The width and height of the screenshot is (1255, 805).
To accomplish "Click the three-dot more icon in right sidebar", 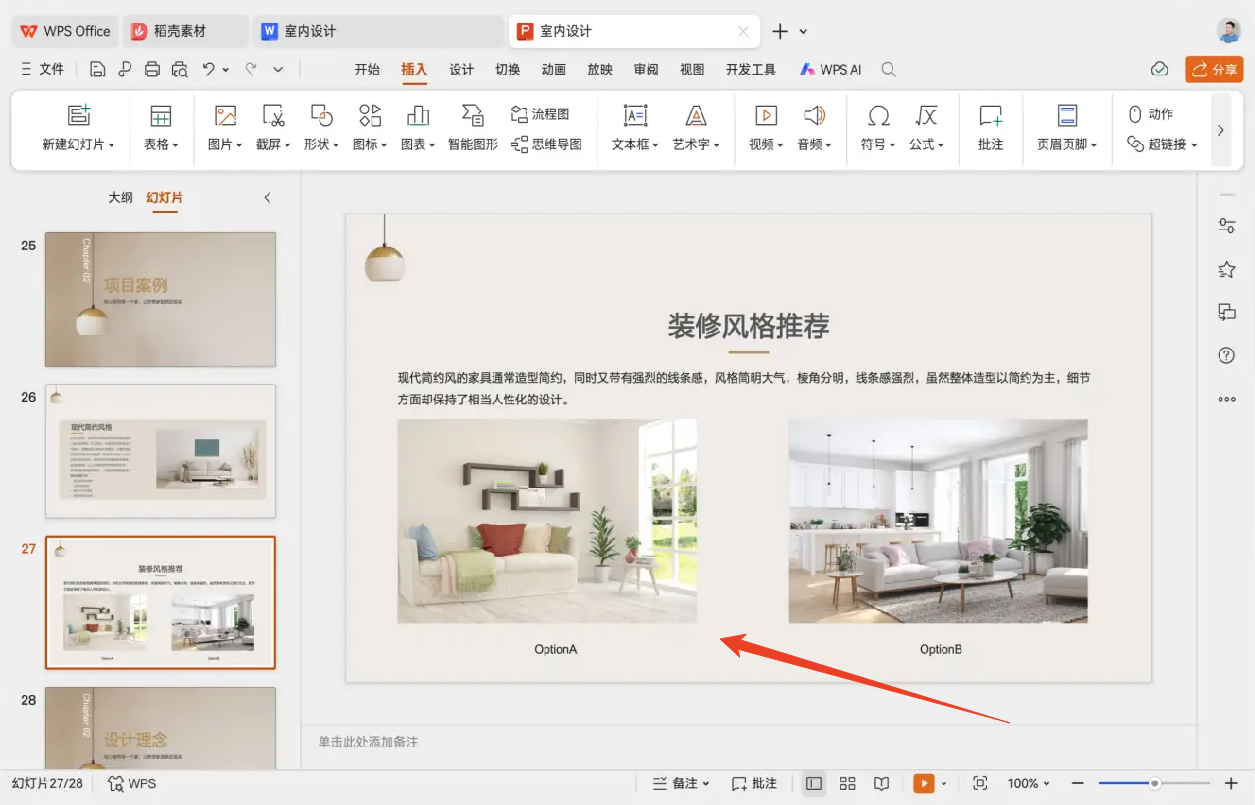I will click(x=1227, y=399).
